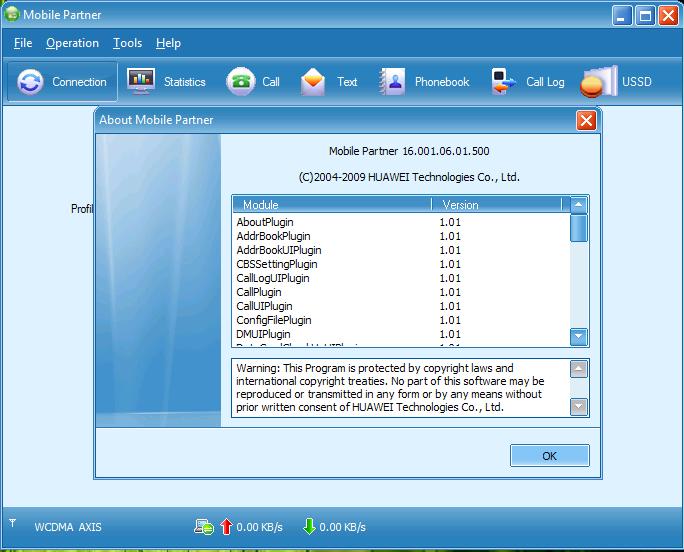
Task: Select the CallLogUIPlugin row
Action: (x=401, y=278)
